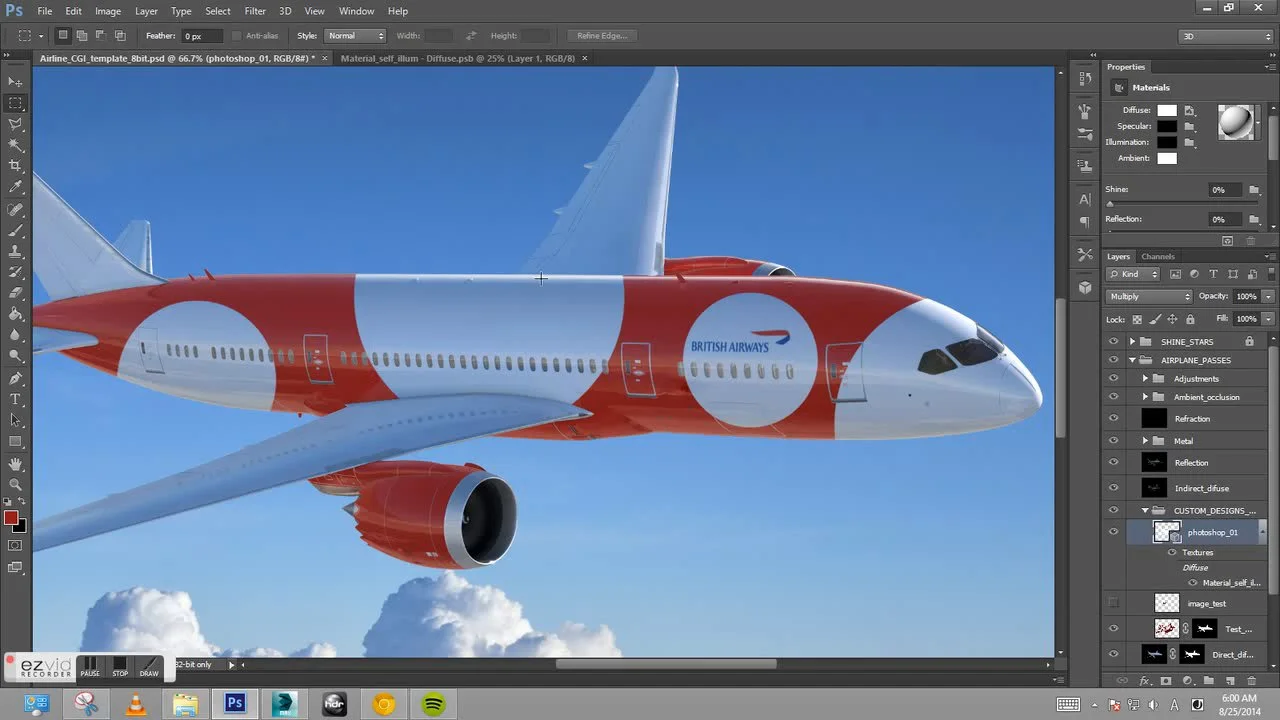Click the layer effects fx icon
This screenshot has width=1280, height=720.
1145,681
